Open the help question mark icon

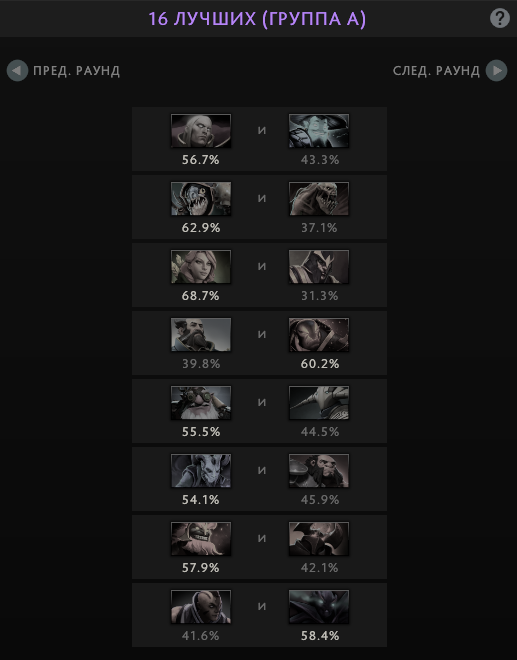(x=500, y=19)
